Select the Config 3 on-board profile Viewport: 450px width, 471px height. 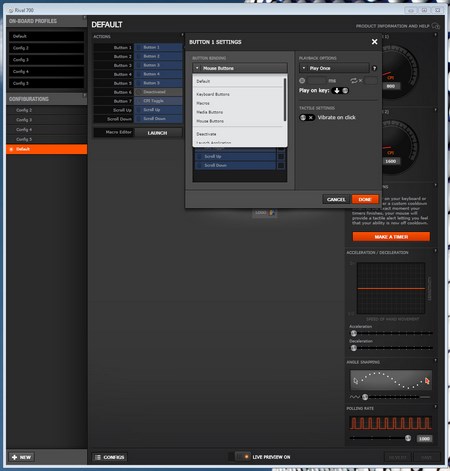click(x=46, y=60)
